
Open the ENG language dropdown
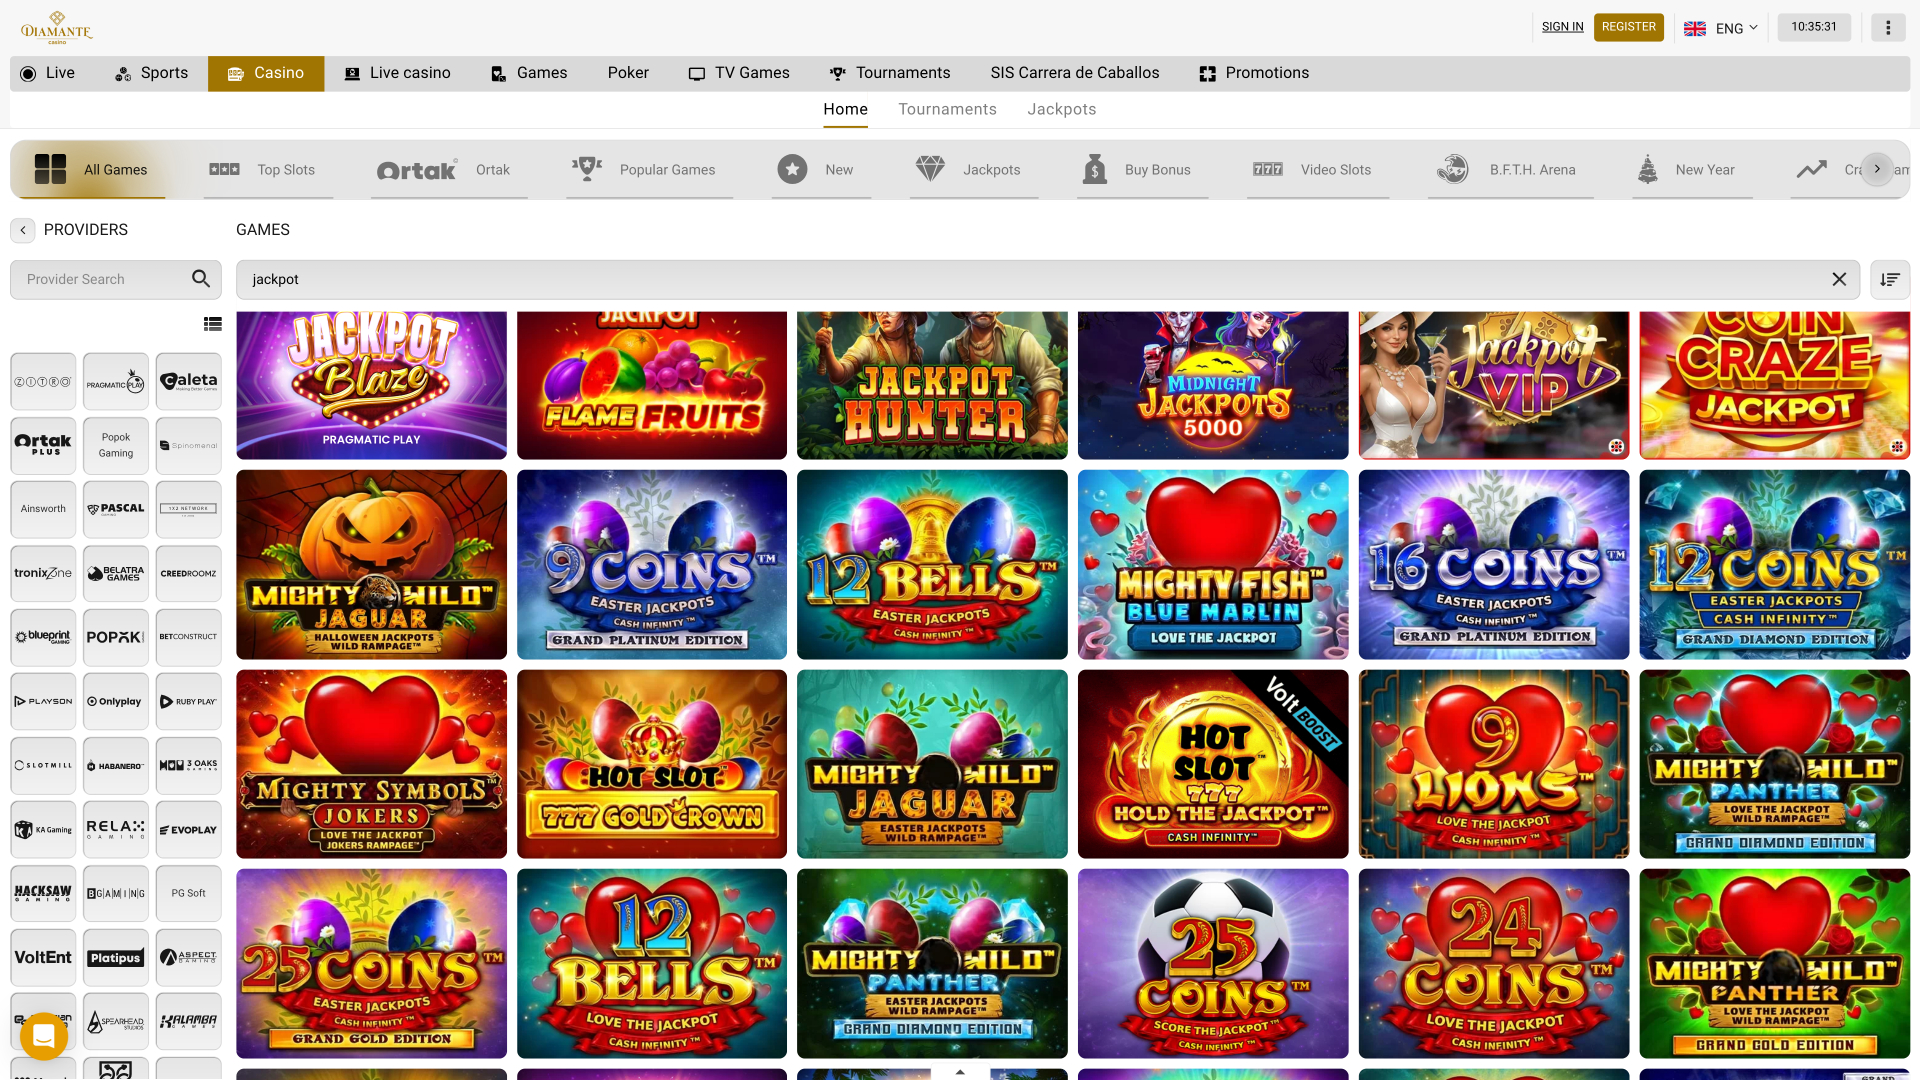pos(1720,28)
